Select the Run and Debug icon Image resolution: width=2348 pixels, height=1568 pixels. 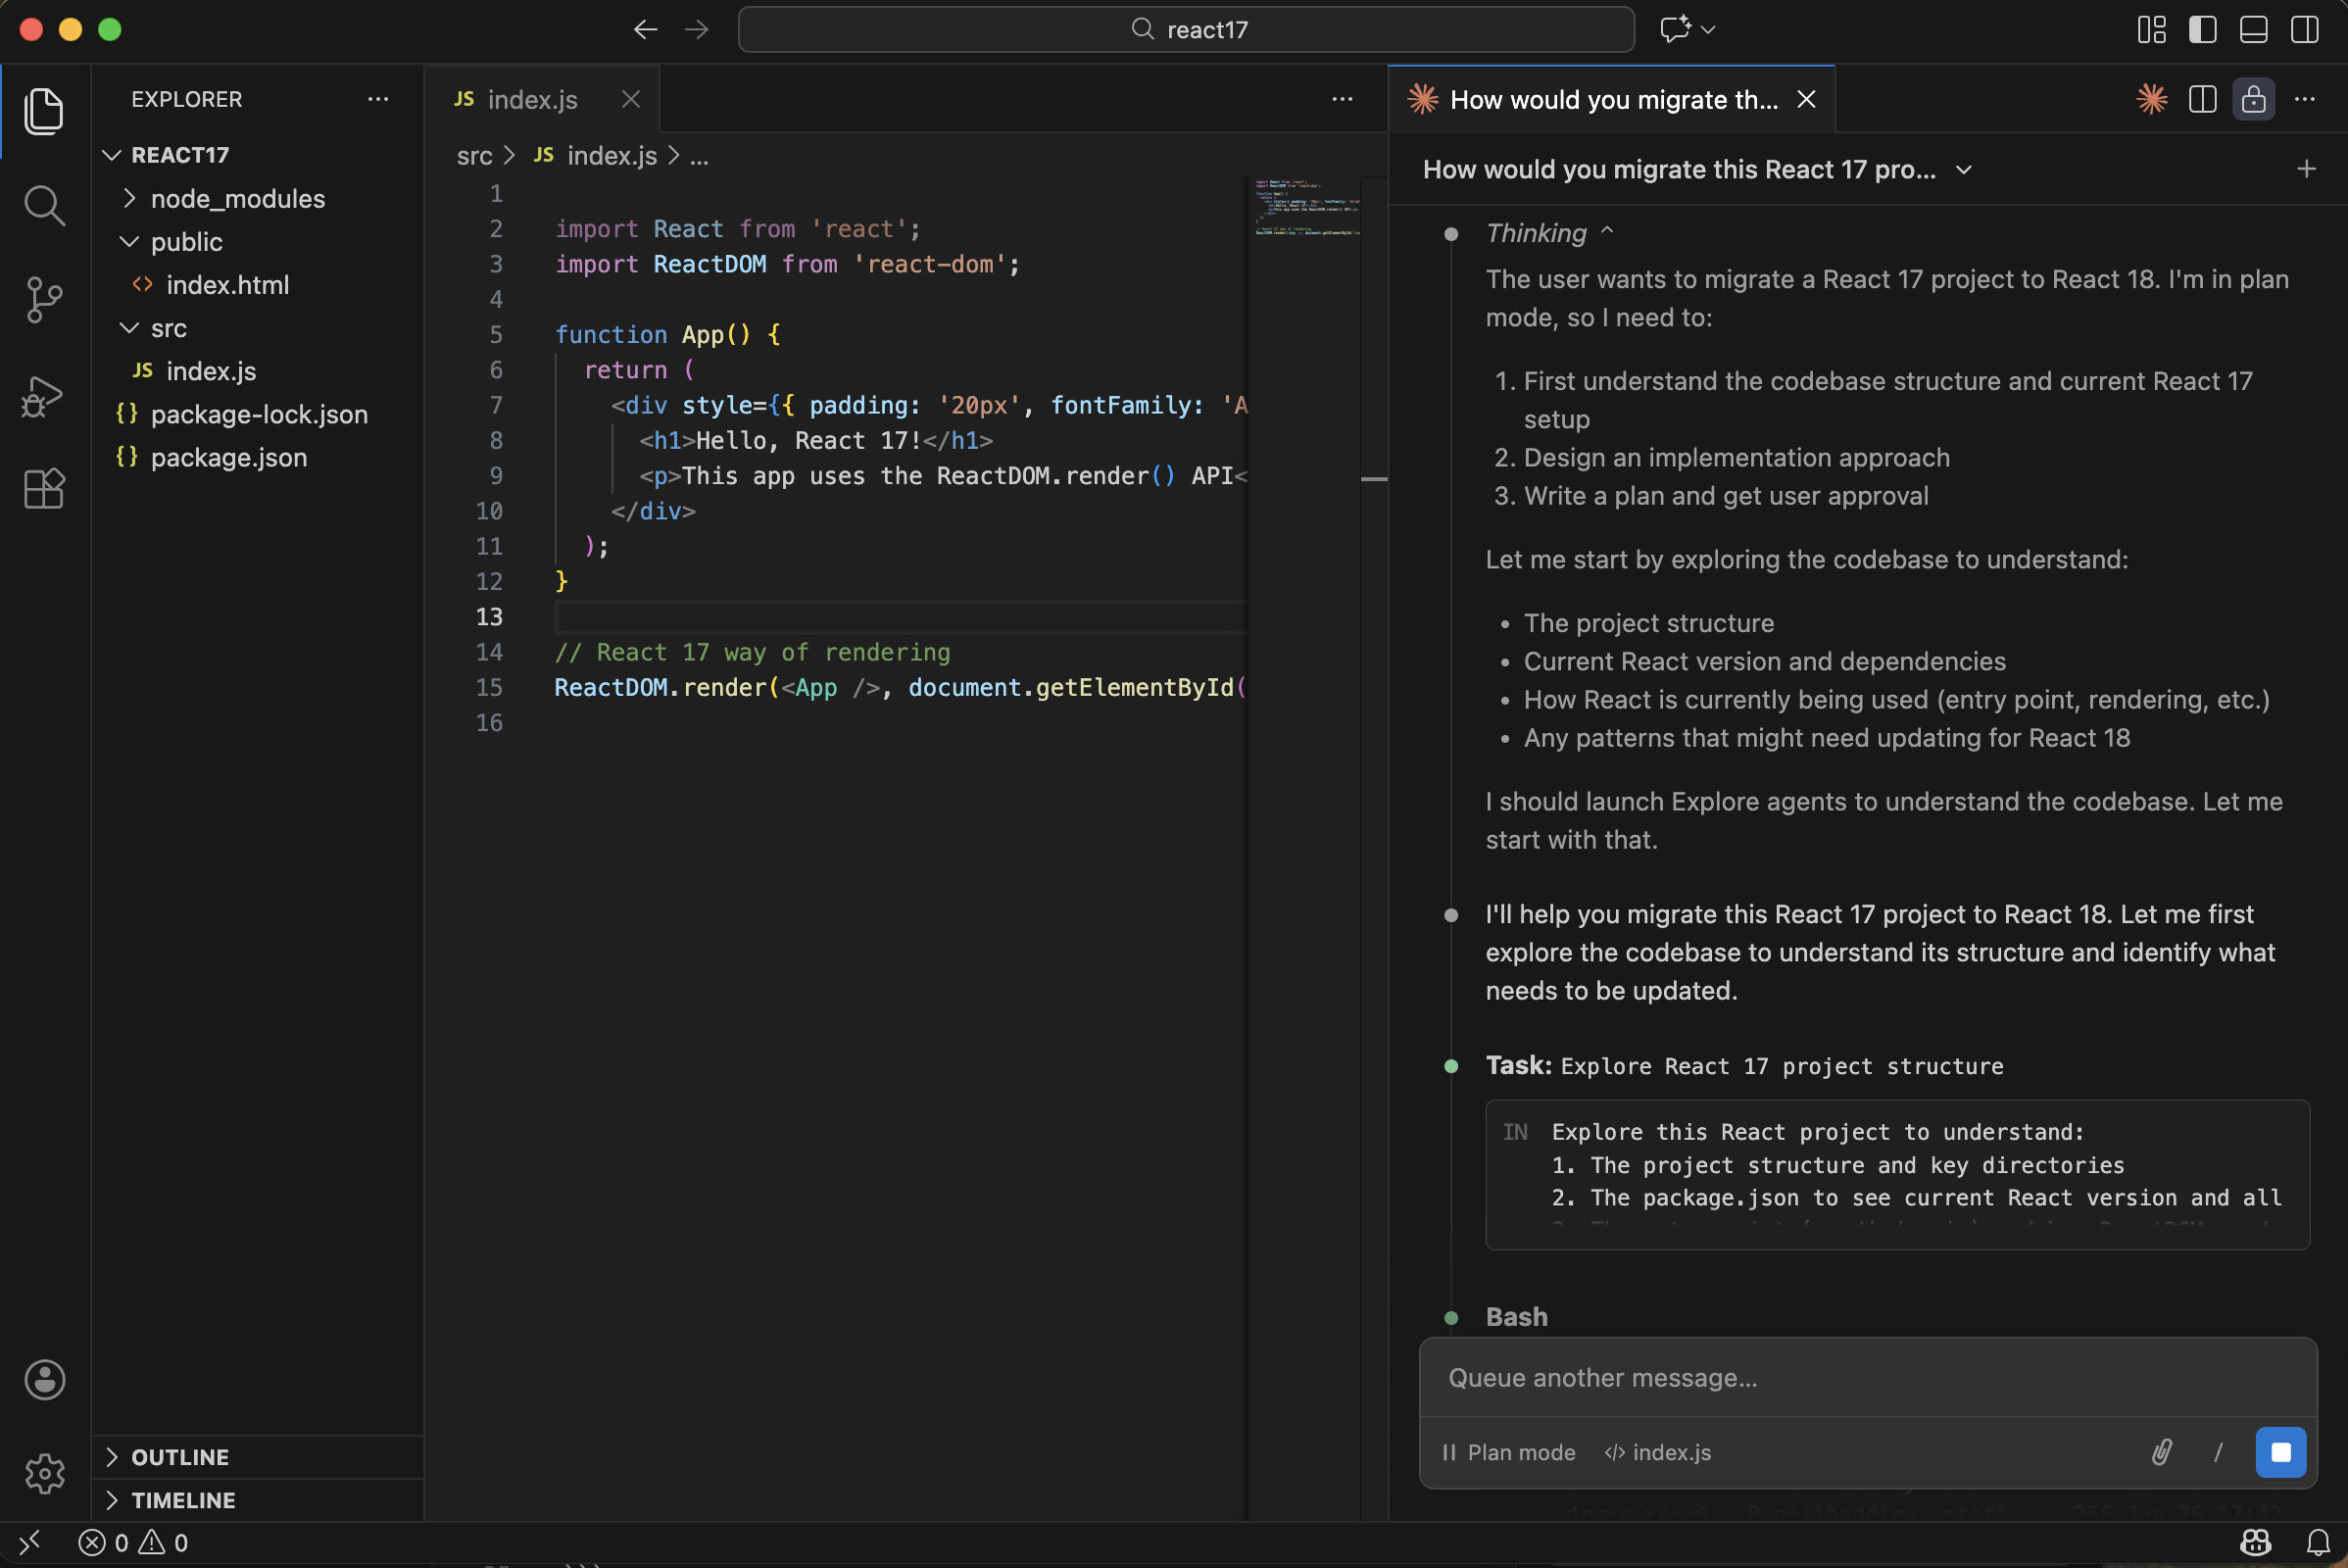45,397
